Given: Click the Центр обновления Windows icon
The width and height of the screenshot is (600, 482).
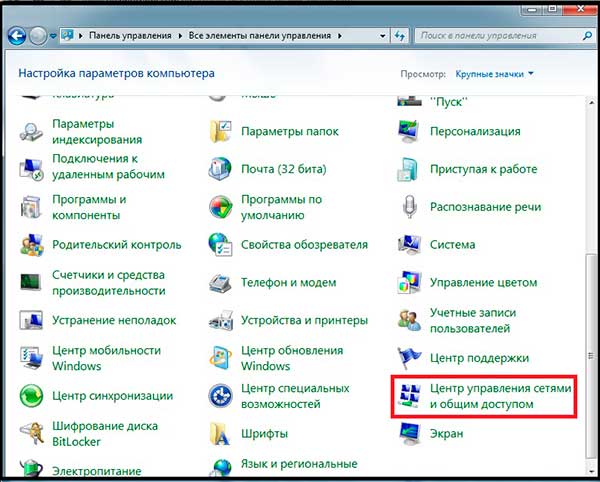Looking at the screenshot, I should coord(220,358).
